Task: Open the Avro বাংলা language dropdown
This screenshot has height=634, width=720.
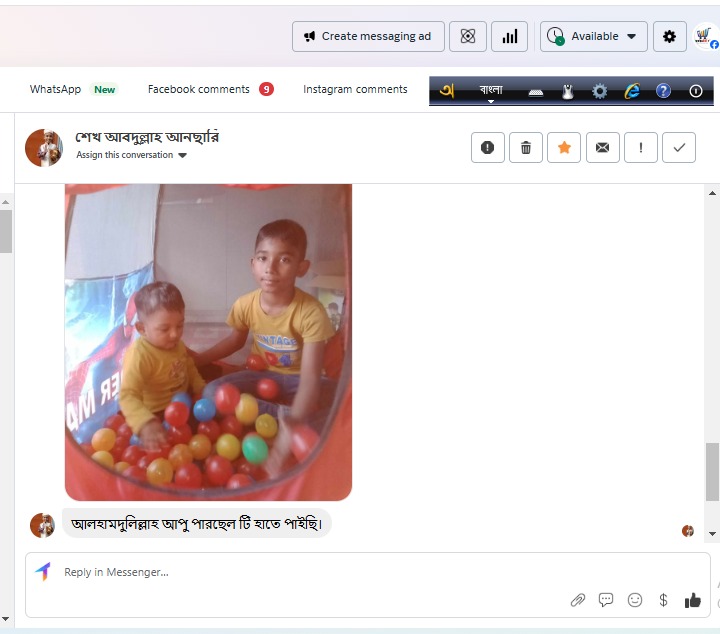Action: 491,91
